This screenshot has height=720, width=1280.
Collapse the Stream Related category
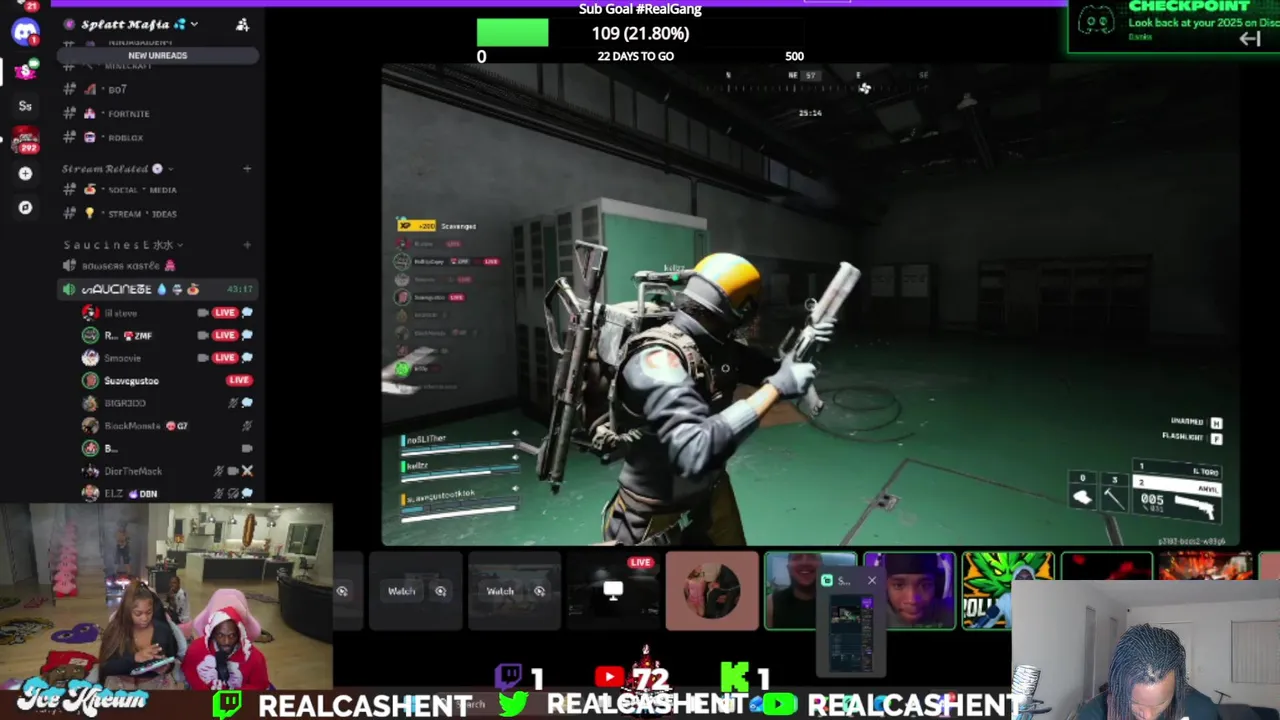pos(118,169)
